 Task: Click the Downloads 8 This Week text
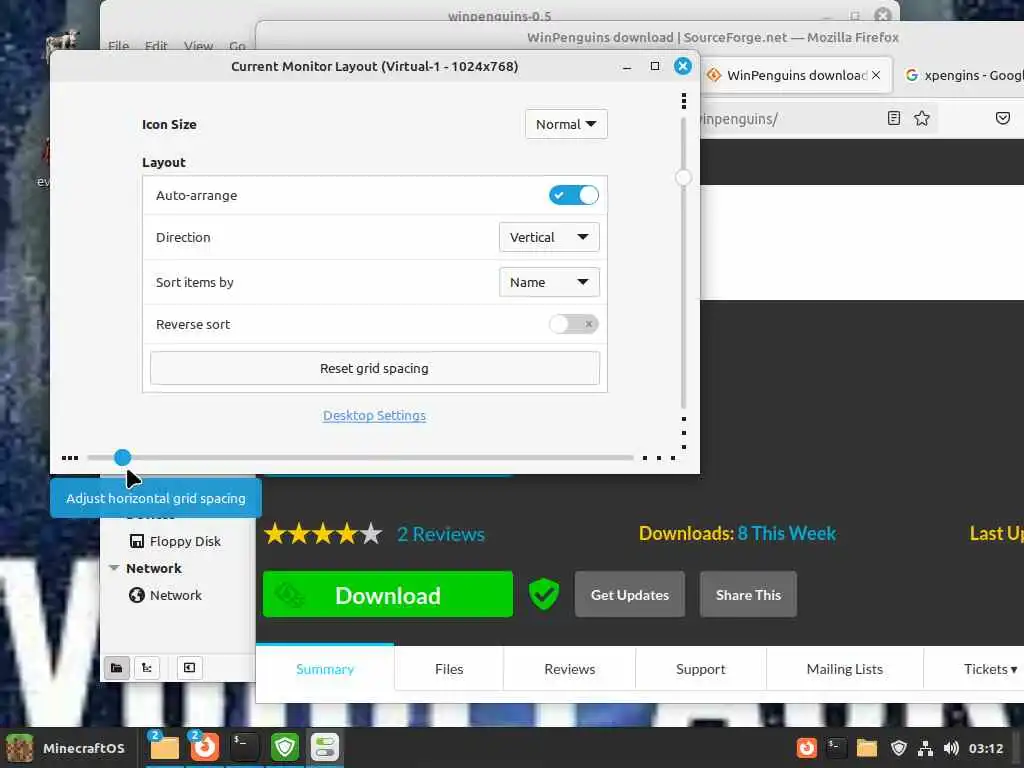737,534
